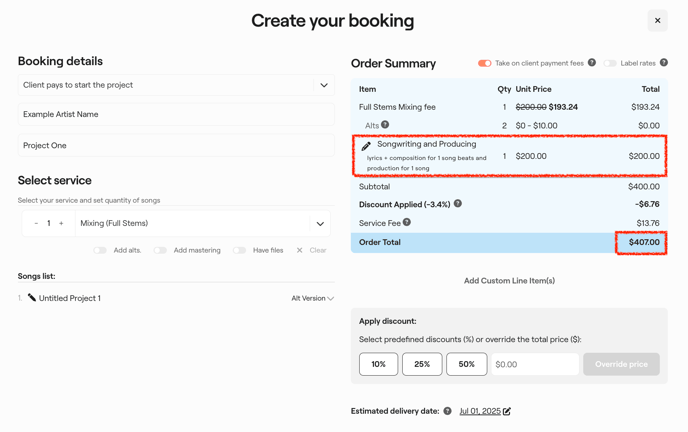The image size is (688, 432).
Task: Toggle Take on client payment fees
Action: [x=484, y=63]
